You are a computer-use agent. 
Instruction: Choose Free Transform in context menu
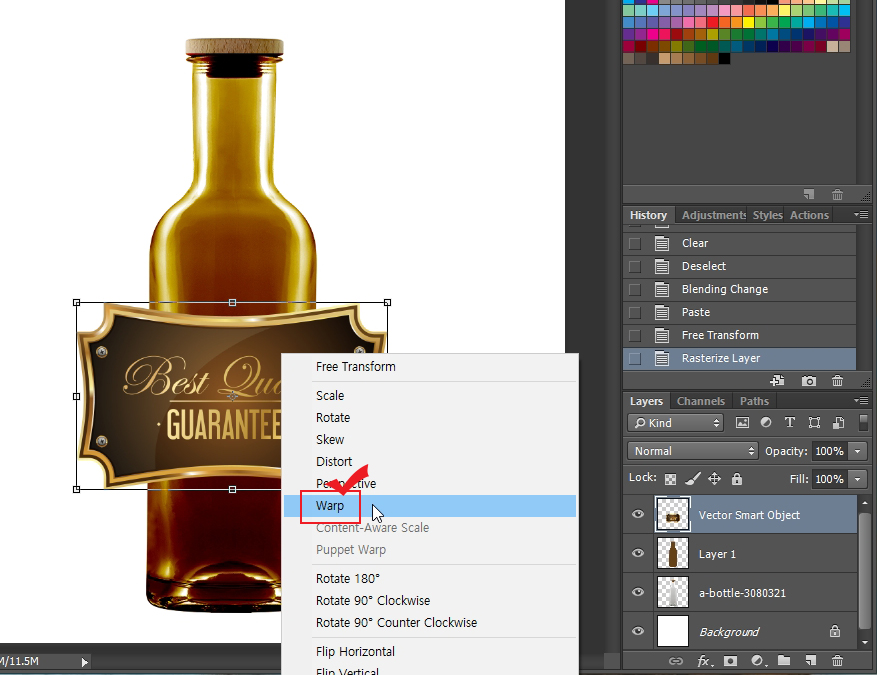coord(430,367)
